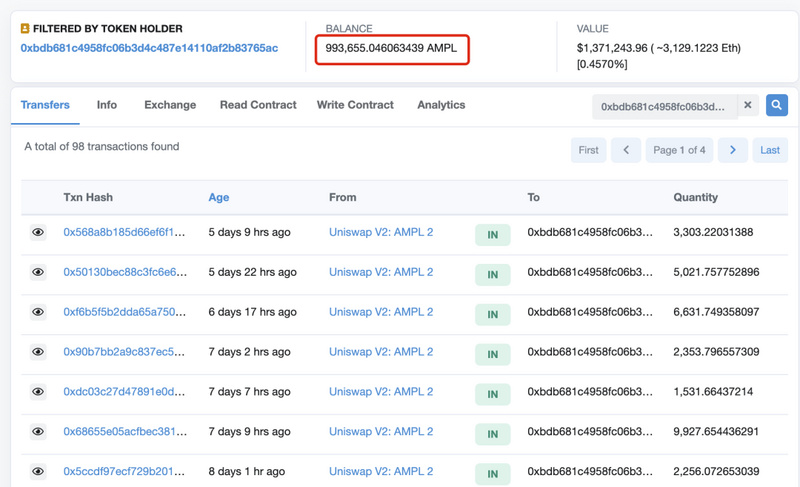This screenshot has height=487, width=800.
Task: Toggle eye icon for transaction 0x50130bec88c3fc6e6
Action: 38,272
